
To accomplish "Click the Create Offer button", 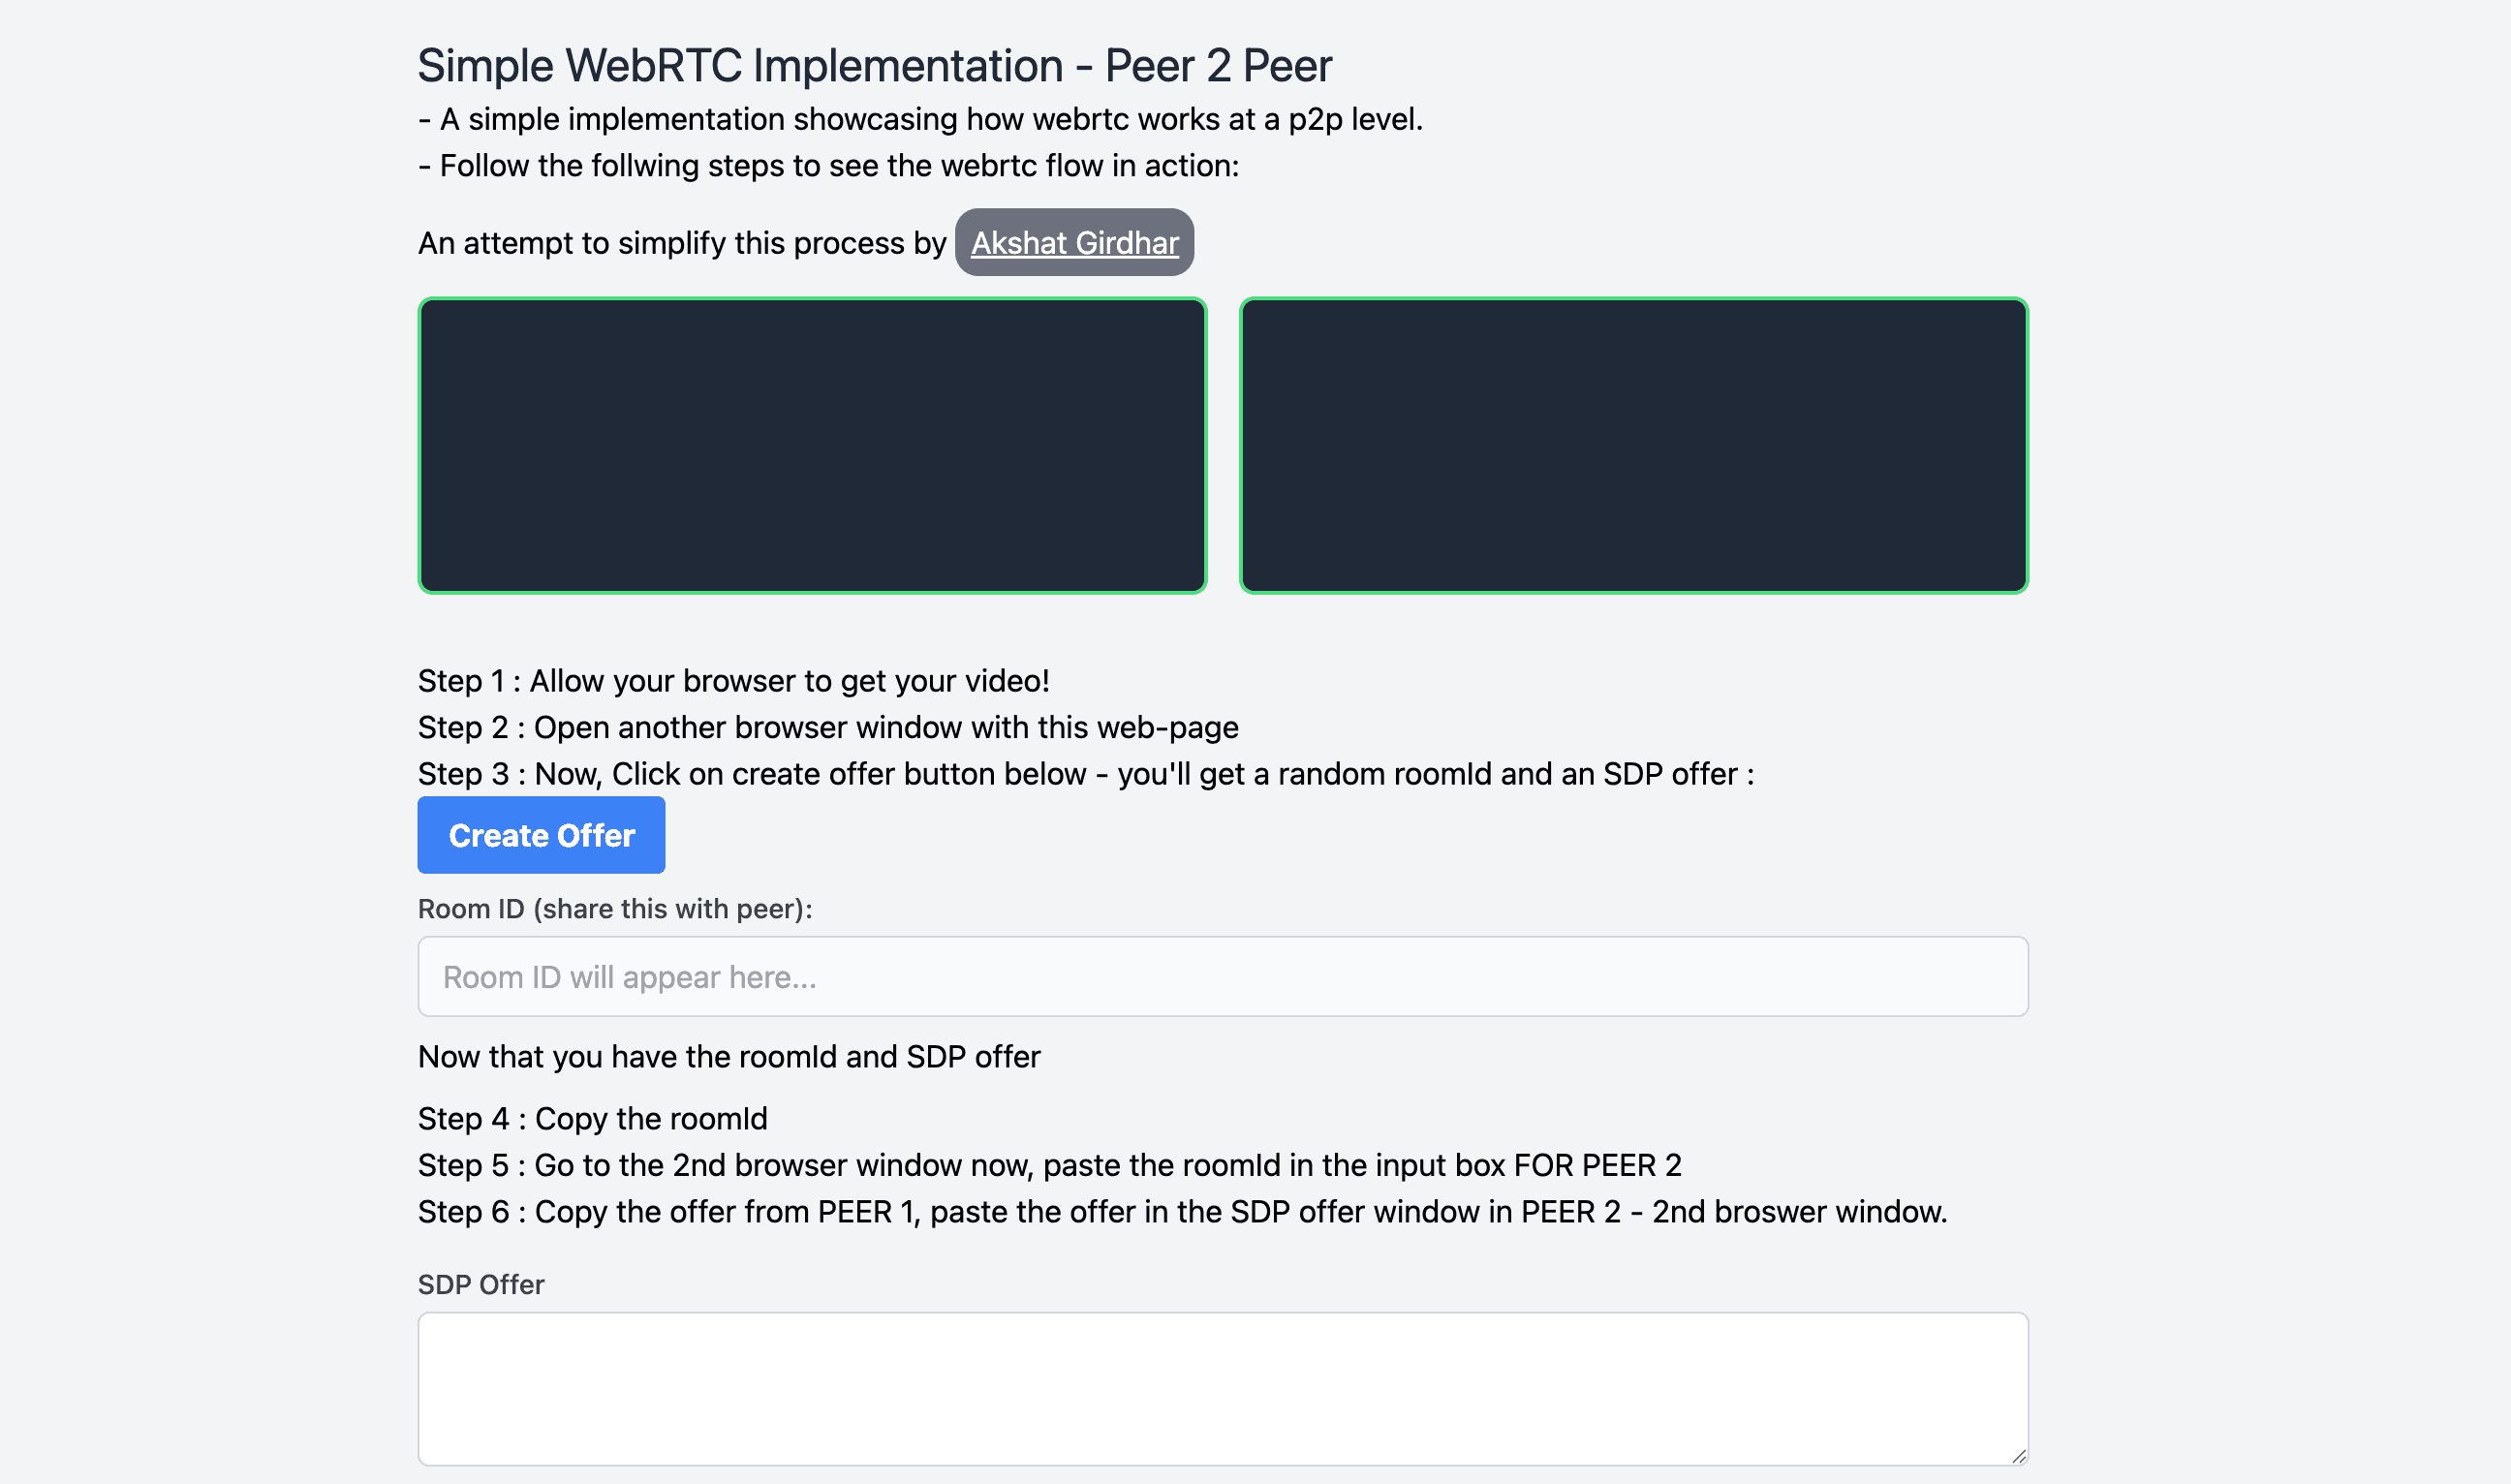I will coord(540,835).
